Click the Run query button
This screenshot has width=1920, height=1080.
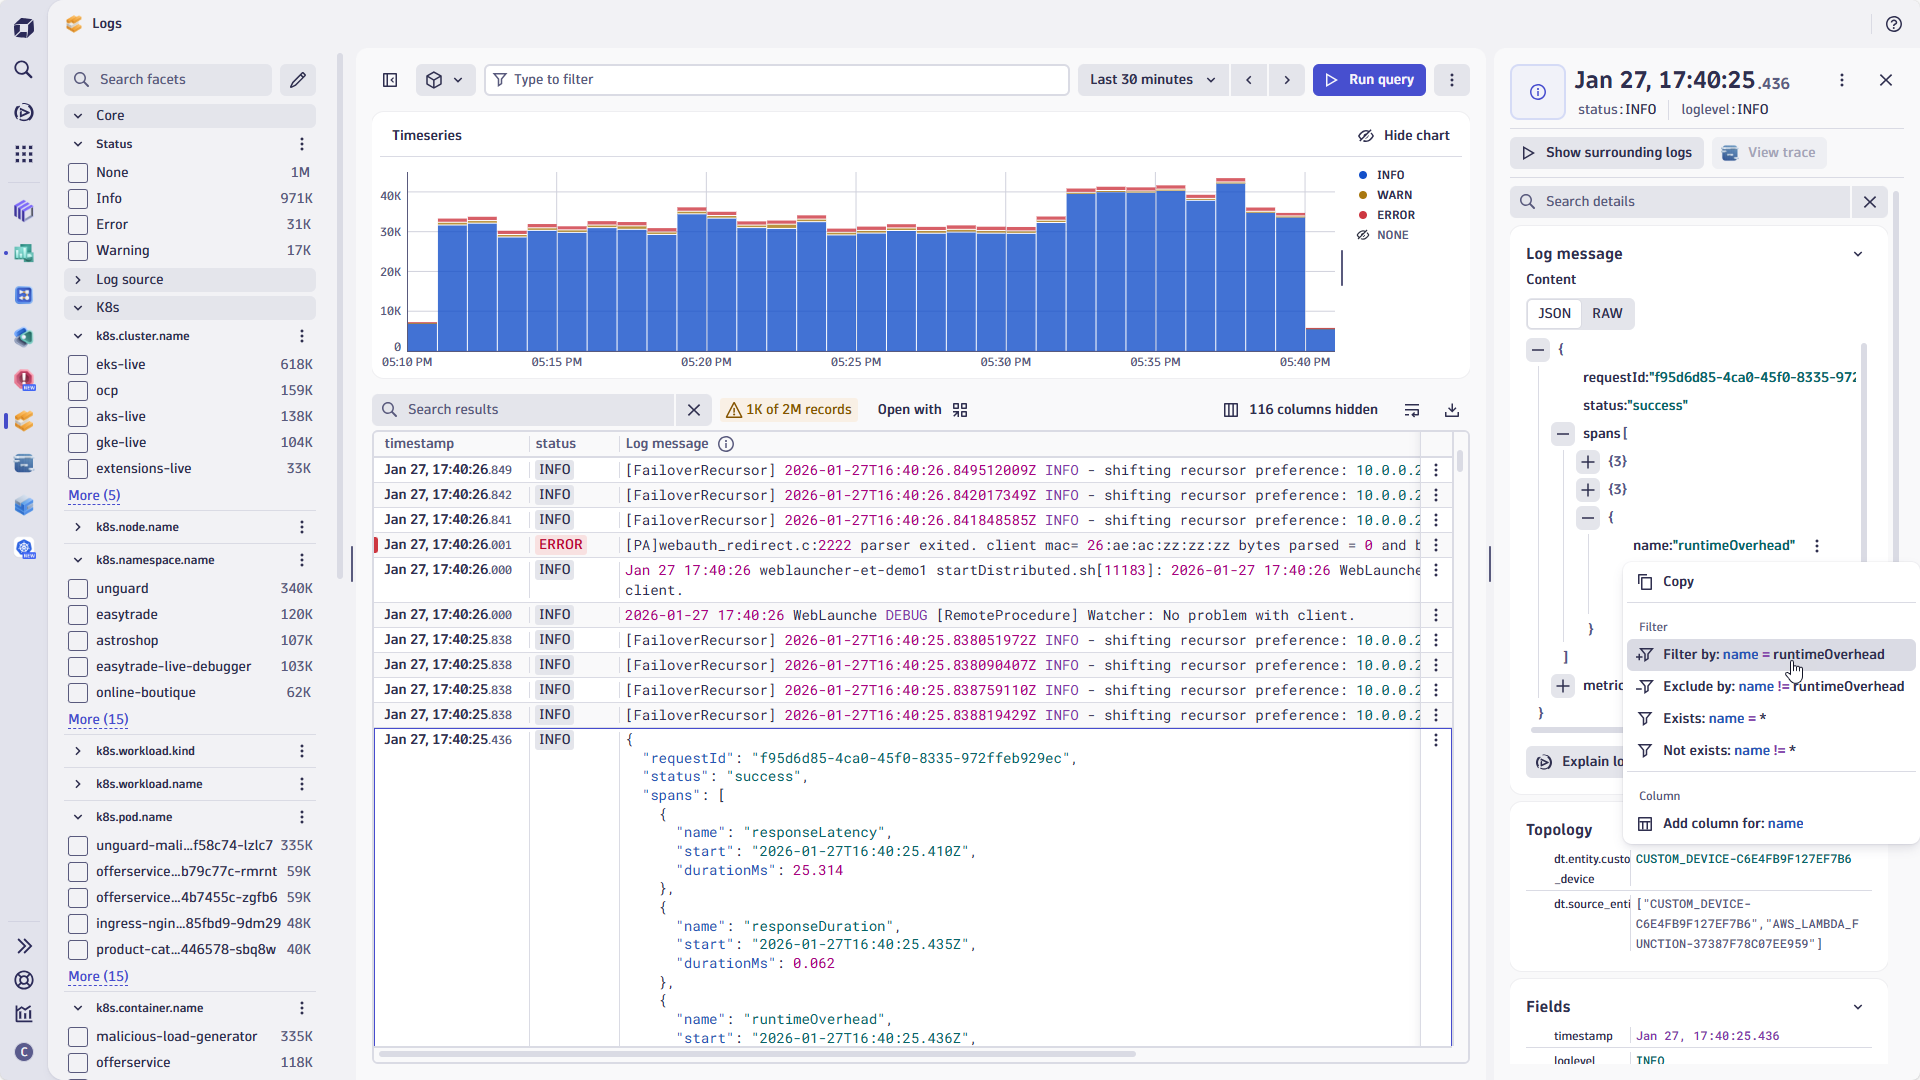pyautogui.click(x=1368, y=79)
